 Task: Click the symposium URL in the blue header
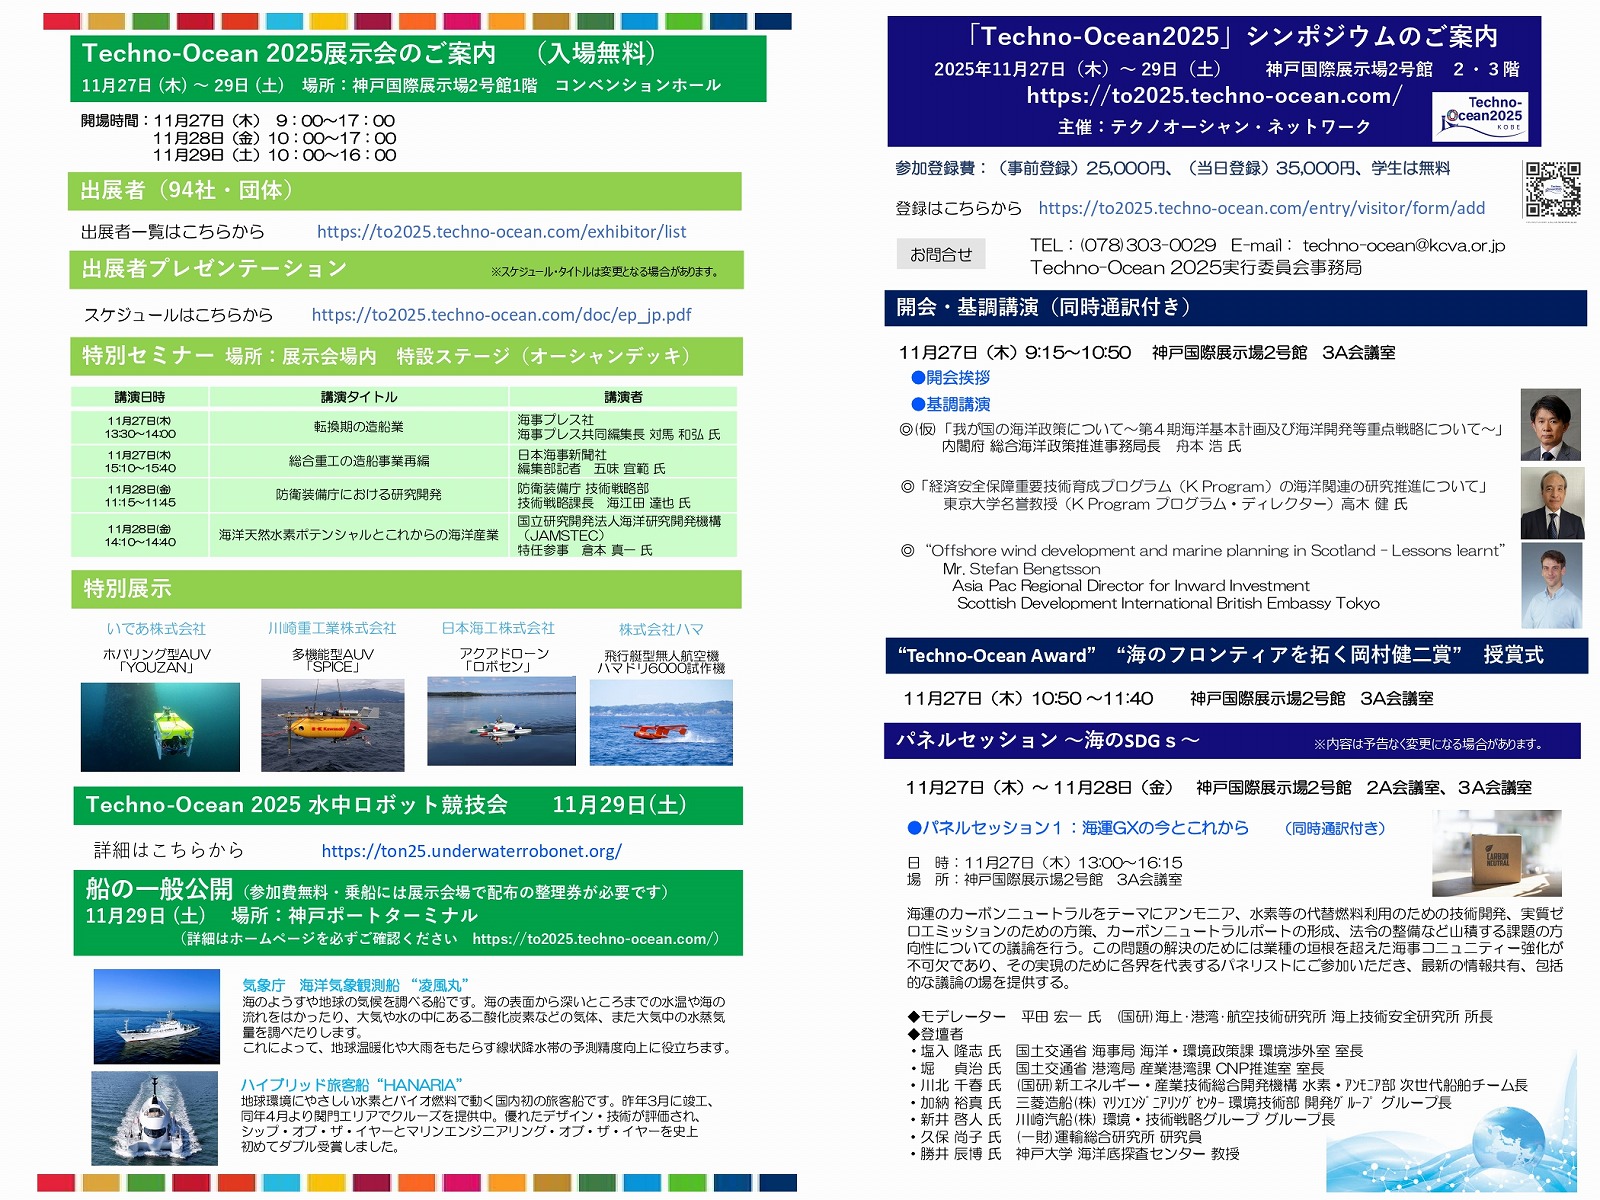pyautogui.click(x=1213, y=96)
